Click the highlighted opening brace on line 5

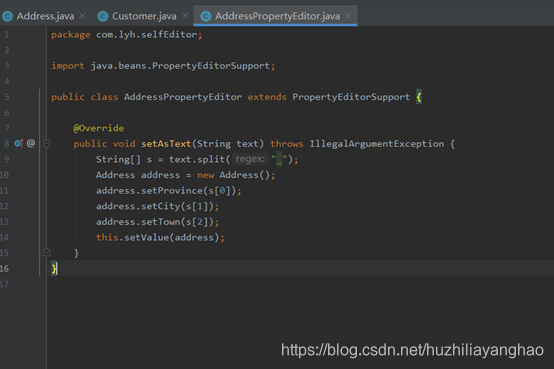coord(419,97)
